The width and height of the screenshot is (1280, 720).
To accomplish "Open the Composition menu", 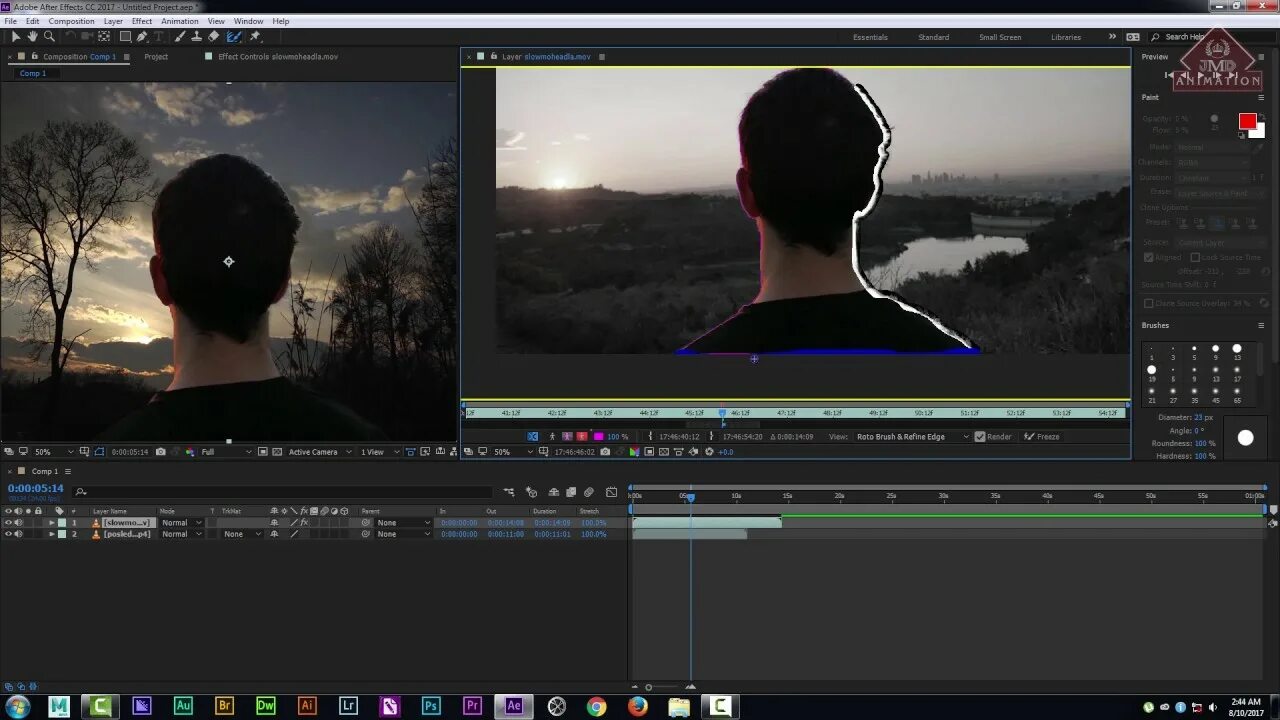I will 71,20.
